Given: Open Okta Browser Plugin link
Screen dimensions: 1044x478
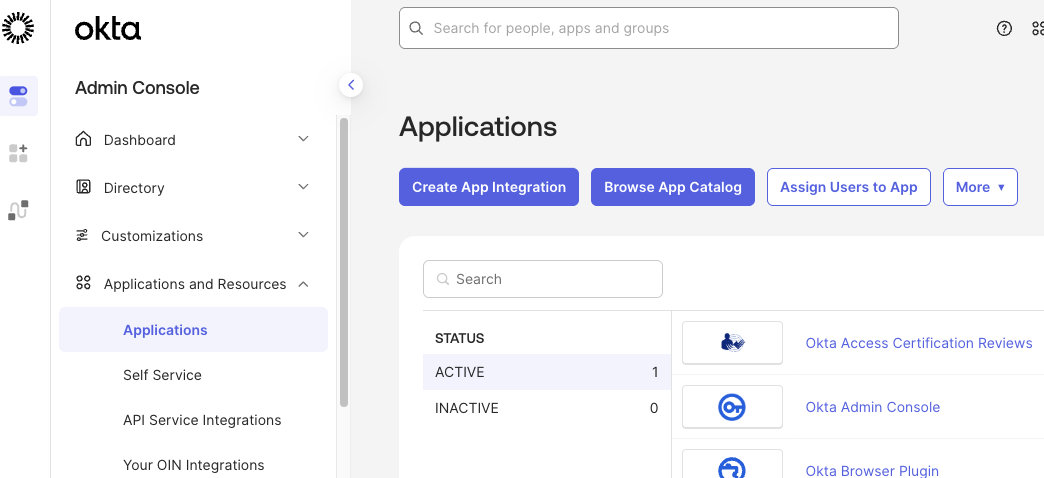Looking at the screenshot, I should pos(872,470).
